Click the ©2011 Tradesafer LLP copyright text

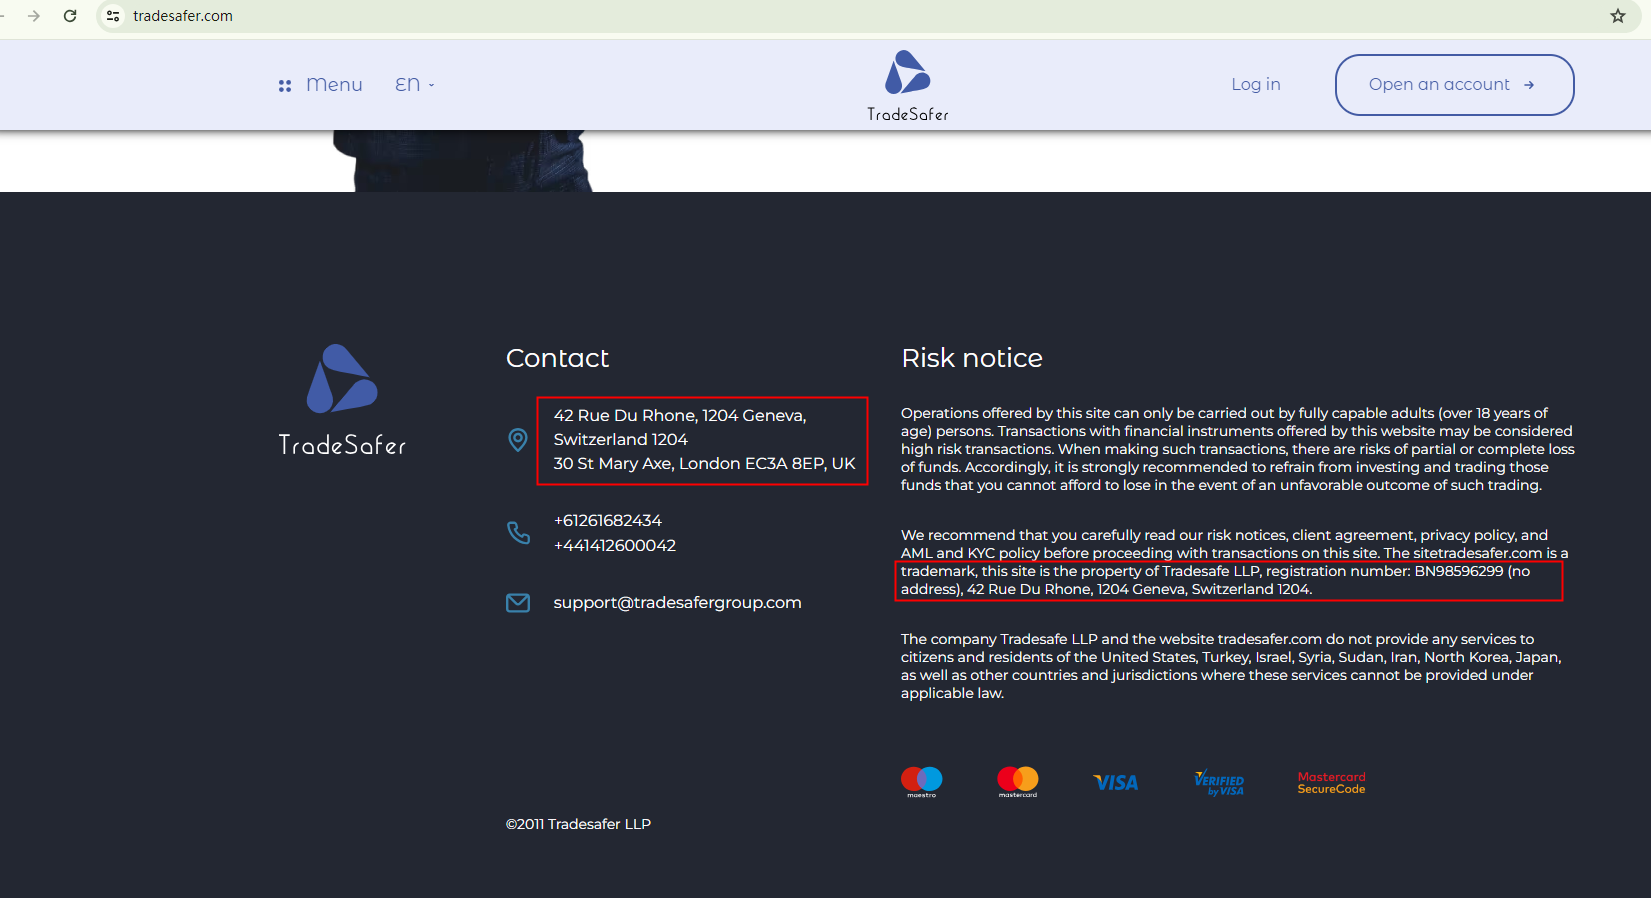[578, 824]
